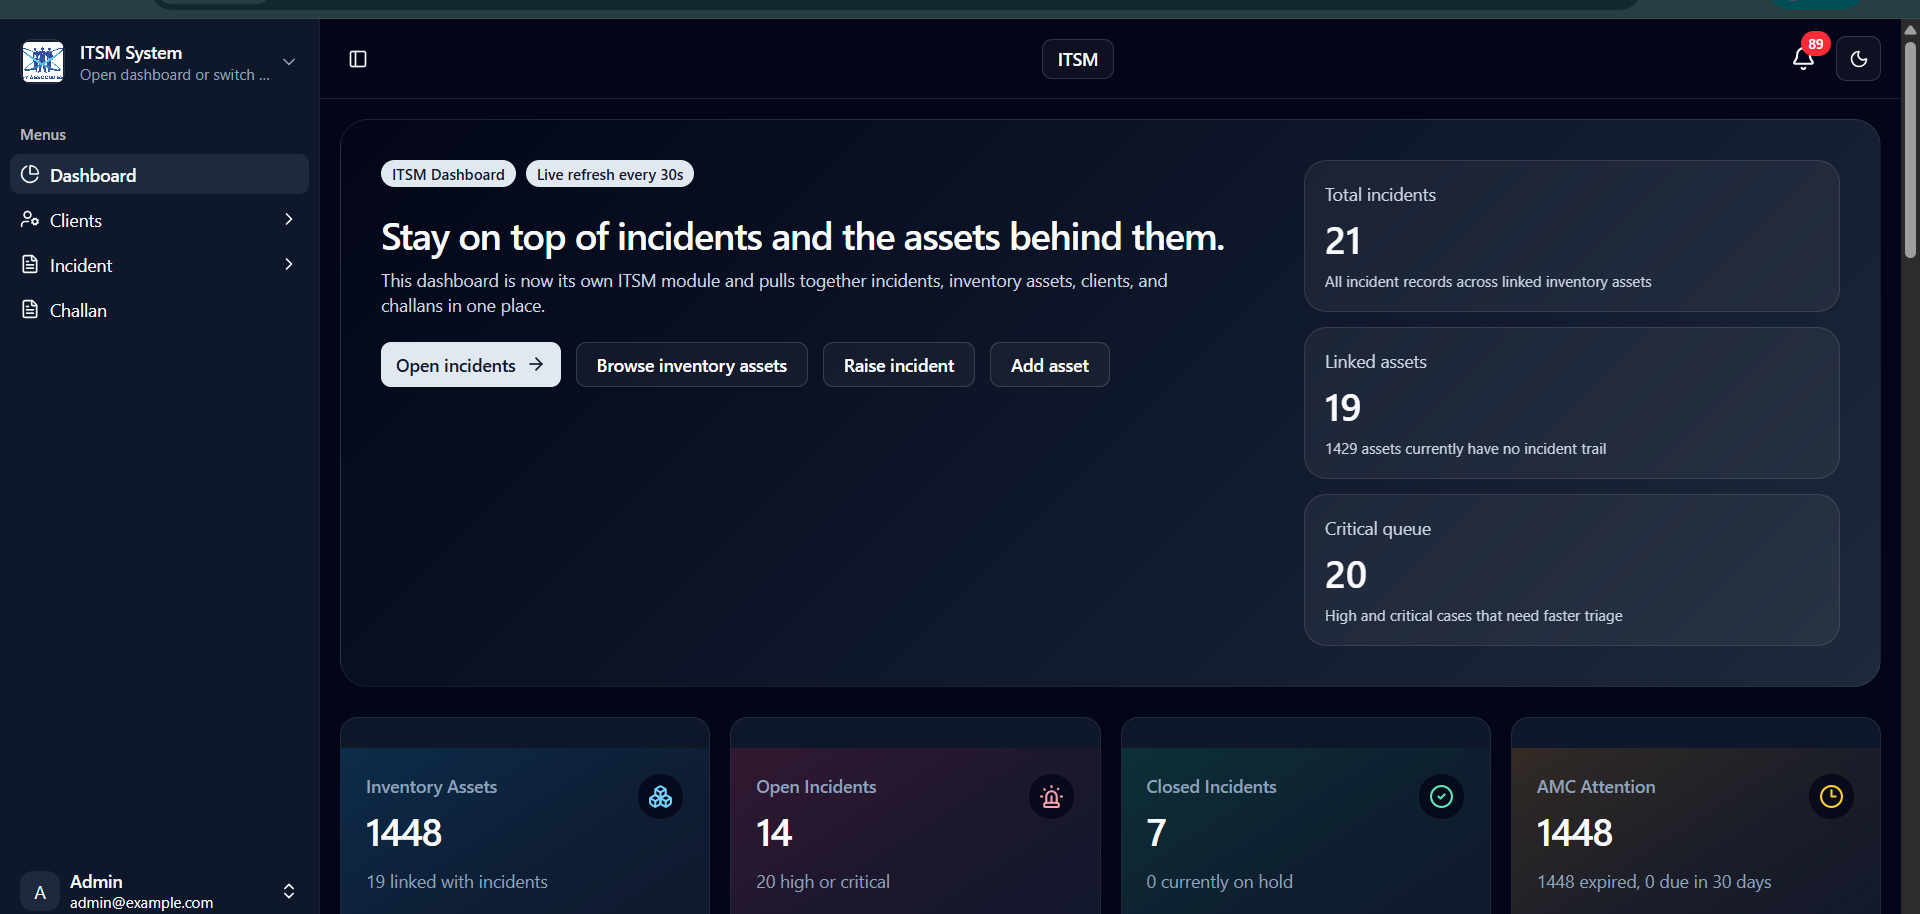Open the Admin account menu chevrons
The width and height of the screenshot is (1920, 914).
point(289,891)
